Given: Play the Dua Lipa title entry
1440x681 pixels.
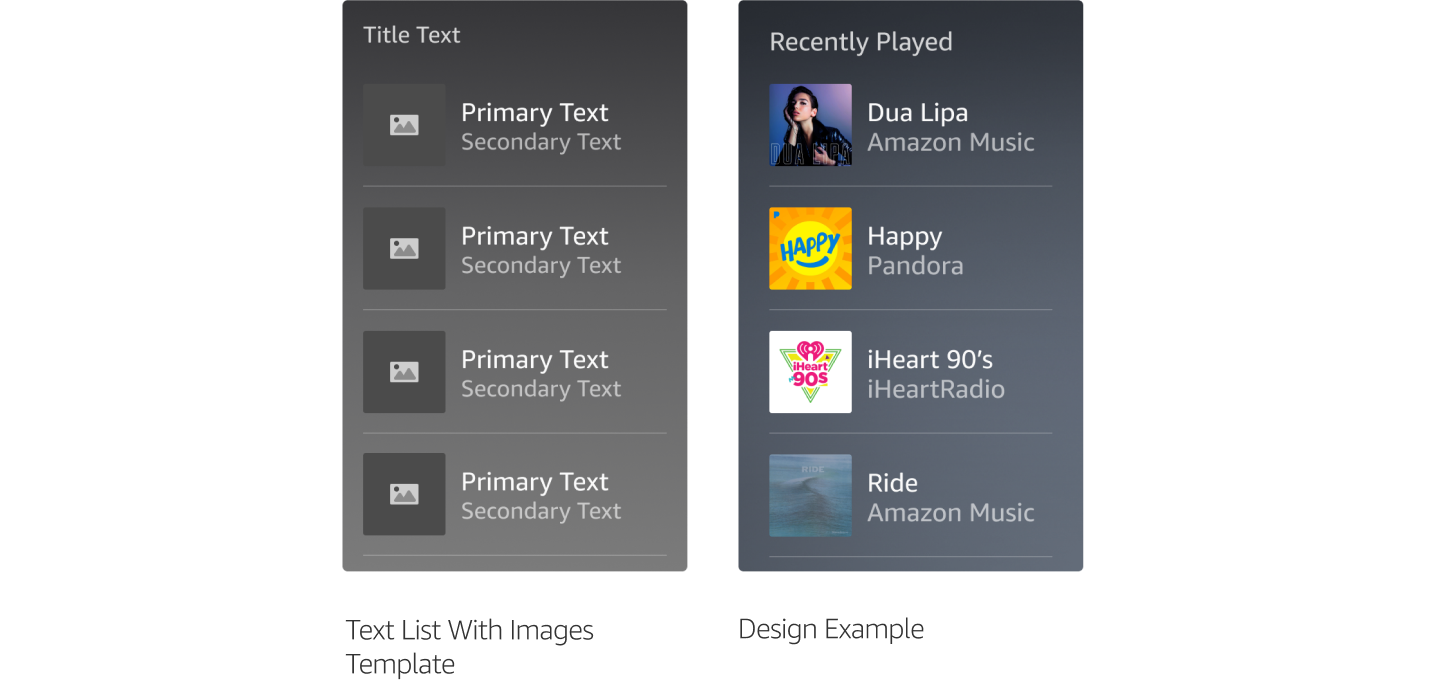Looking at the screenshot, I should coord(917,112).
